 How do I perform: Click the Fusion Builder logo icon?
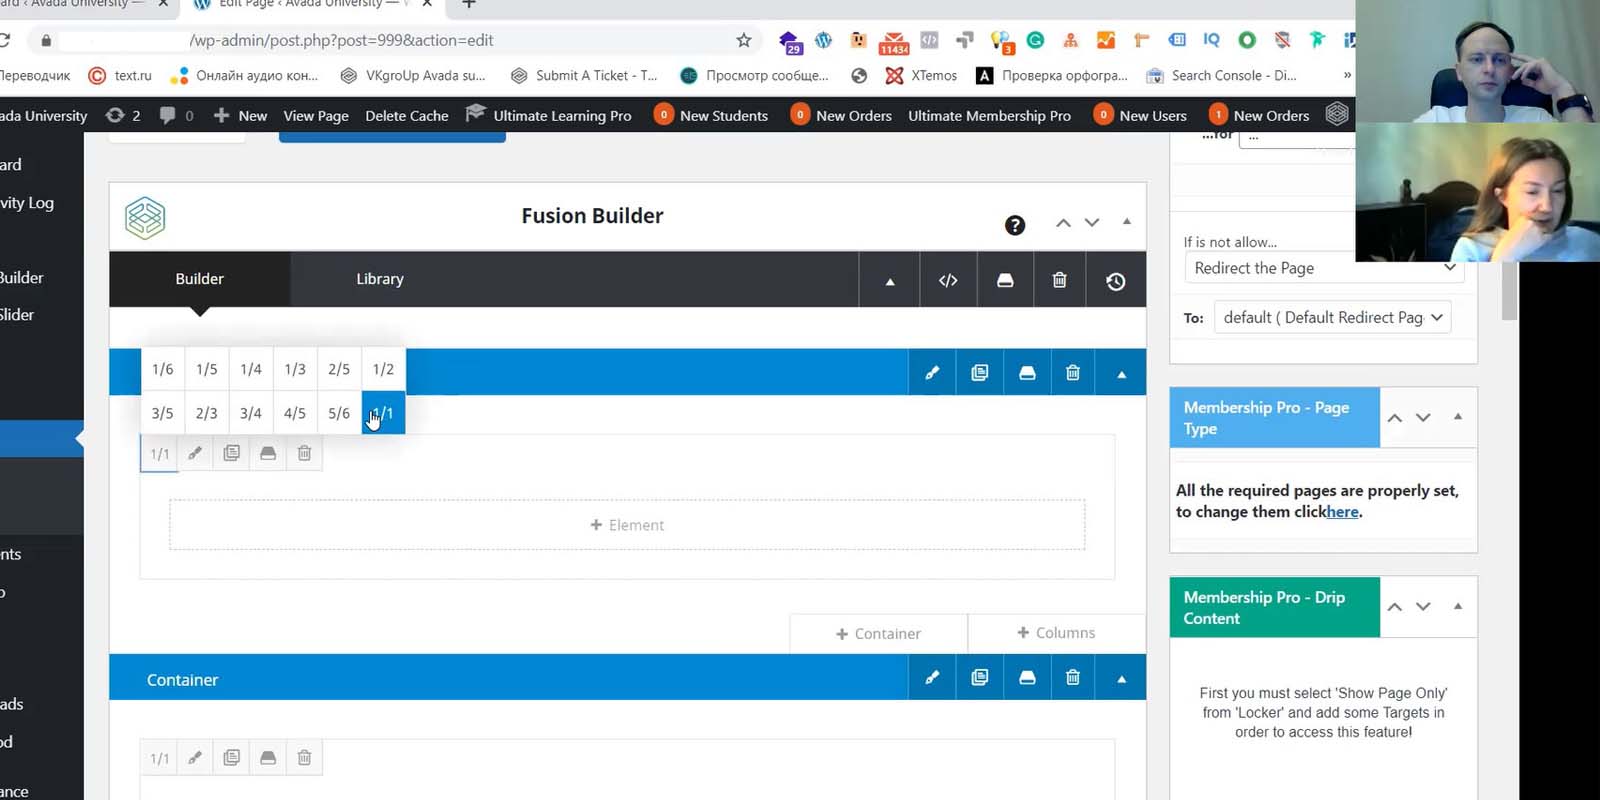pos(145,217)
